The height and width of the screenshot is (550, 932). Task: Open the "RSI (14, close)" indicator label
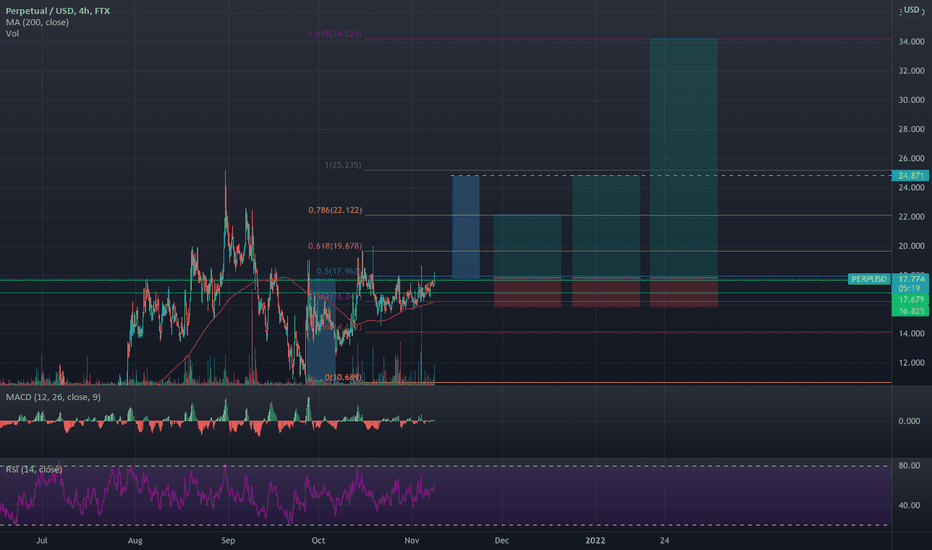point(33,469)
